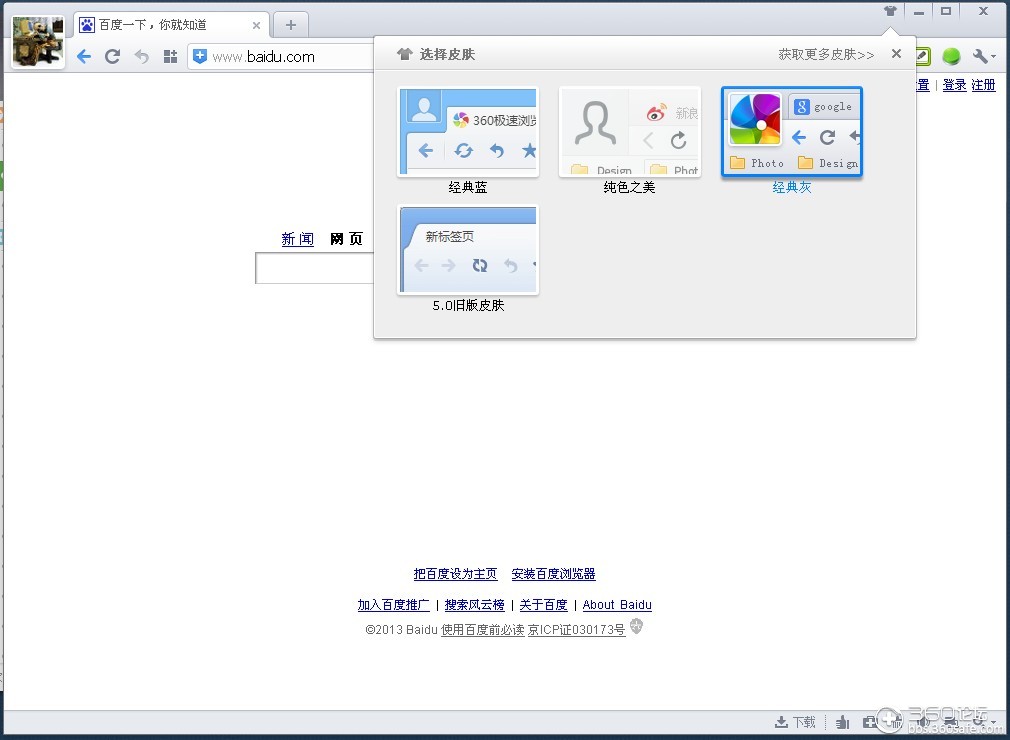Open 安装百度浏览器 link
The image size is (1010, 740).
coord(553,574)
